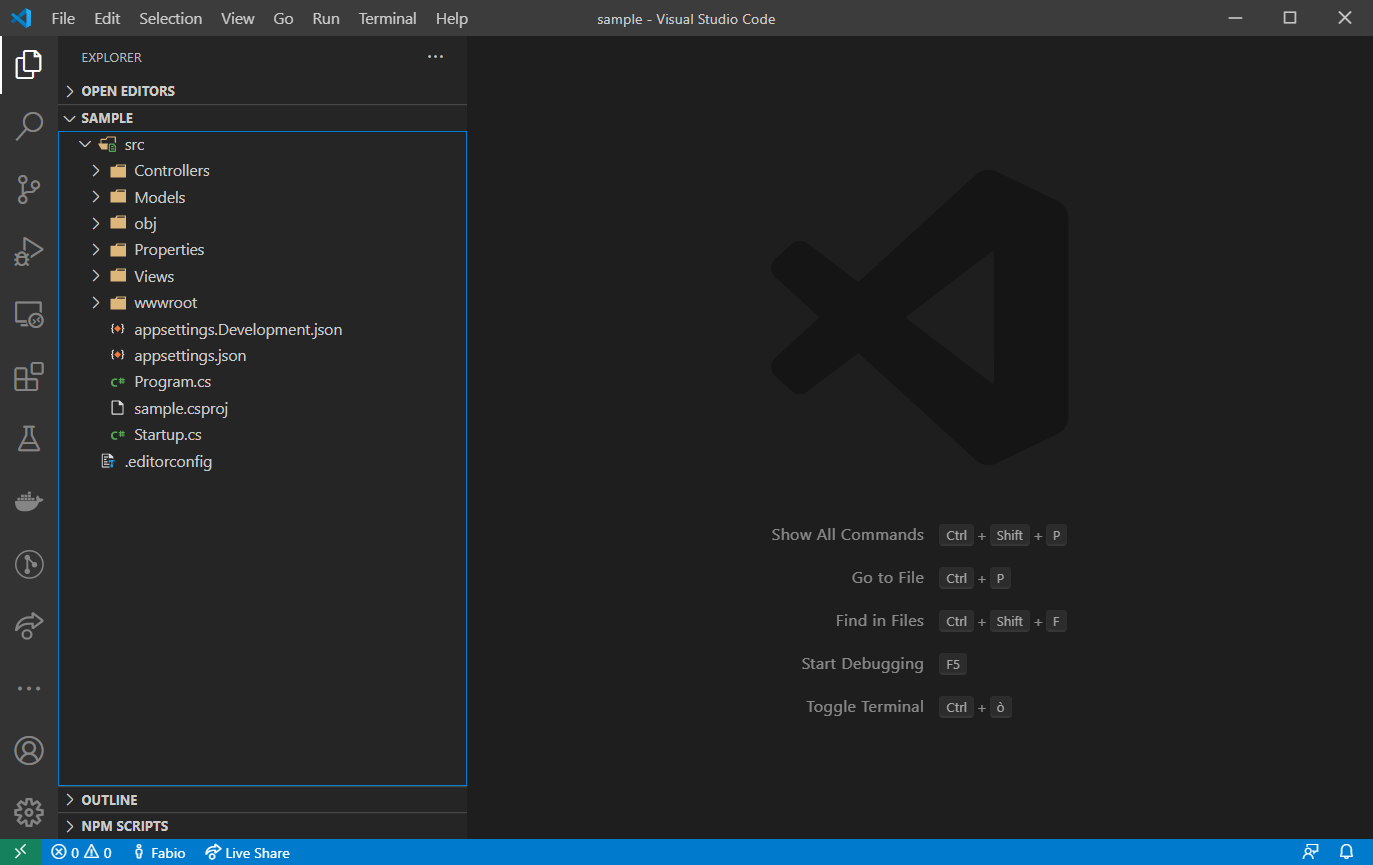The image size is (1373, 865).
Task: Open the Remote Explorer view
Action: (x=29, y=315)
